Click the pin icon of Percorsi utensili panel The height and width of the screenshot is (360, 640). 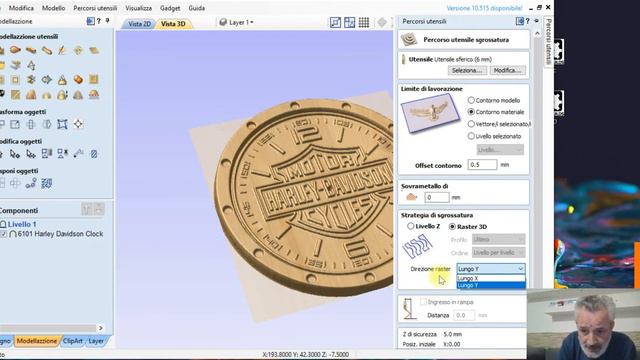point(536,21)
